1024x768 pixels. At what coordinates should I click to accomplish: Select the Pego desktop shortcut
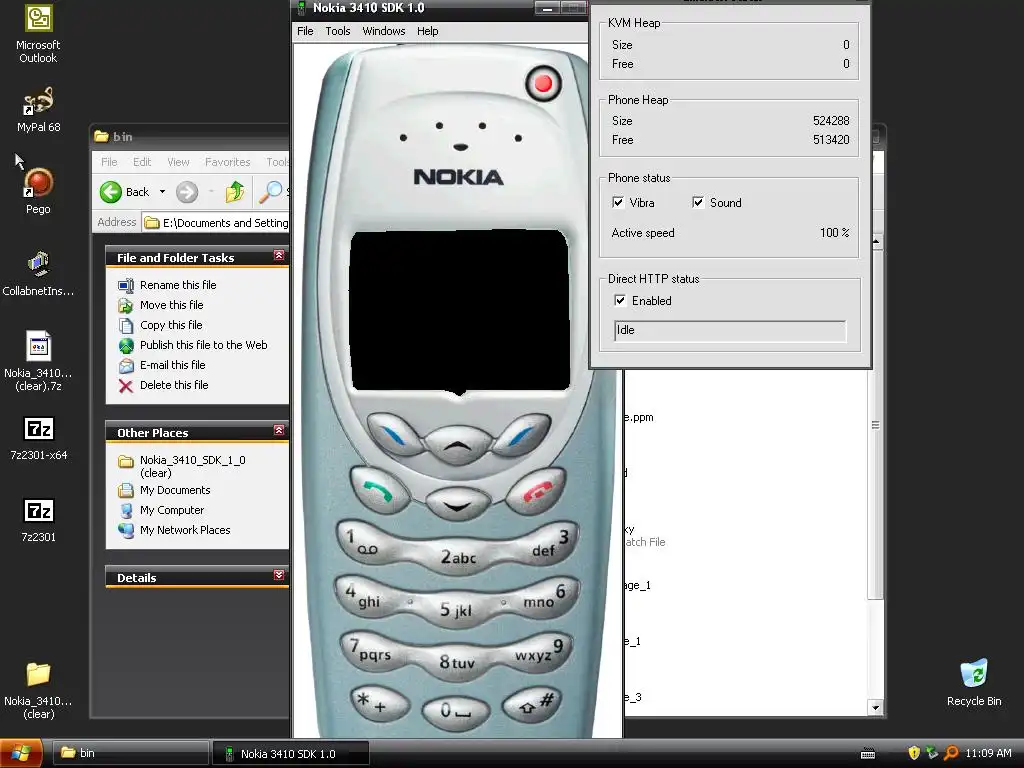tap(38, 191)
